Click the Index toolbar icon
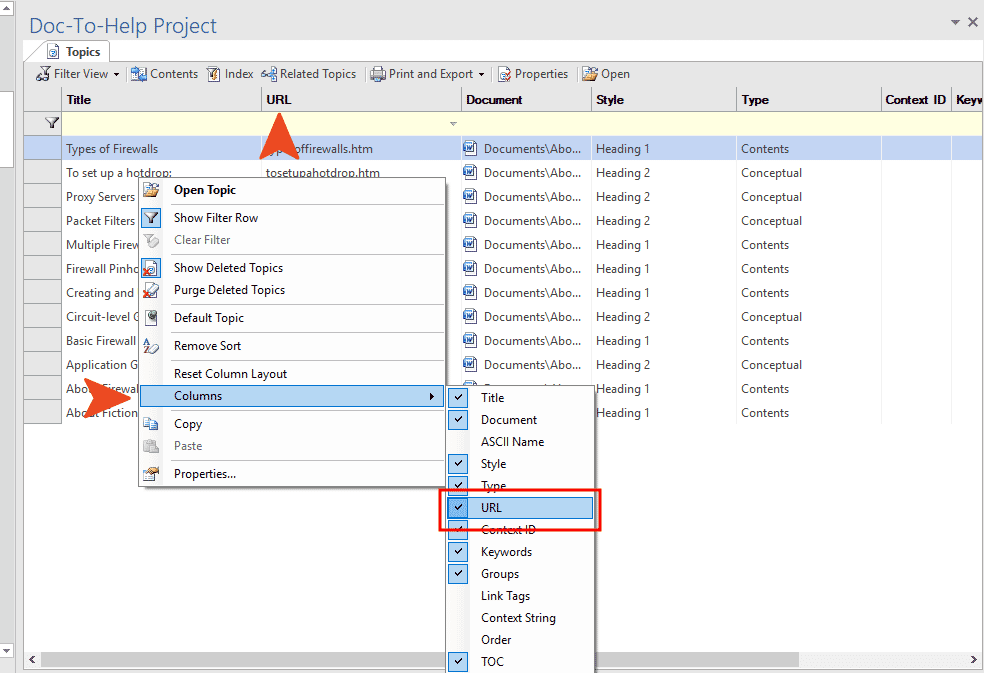The width and height of the screenshot is (984, 673). pyautogui.click(x=214, y=74)
